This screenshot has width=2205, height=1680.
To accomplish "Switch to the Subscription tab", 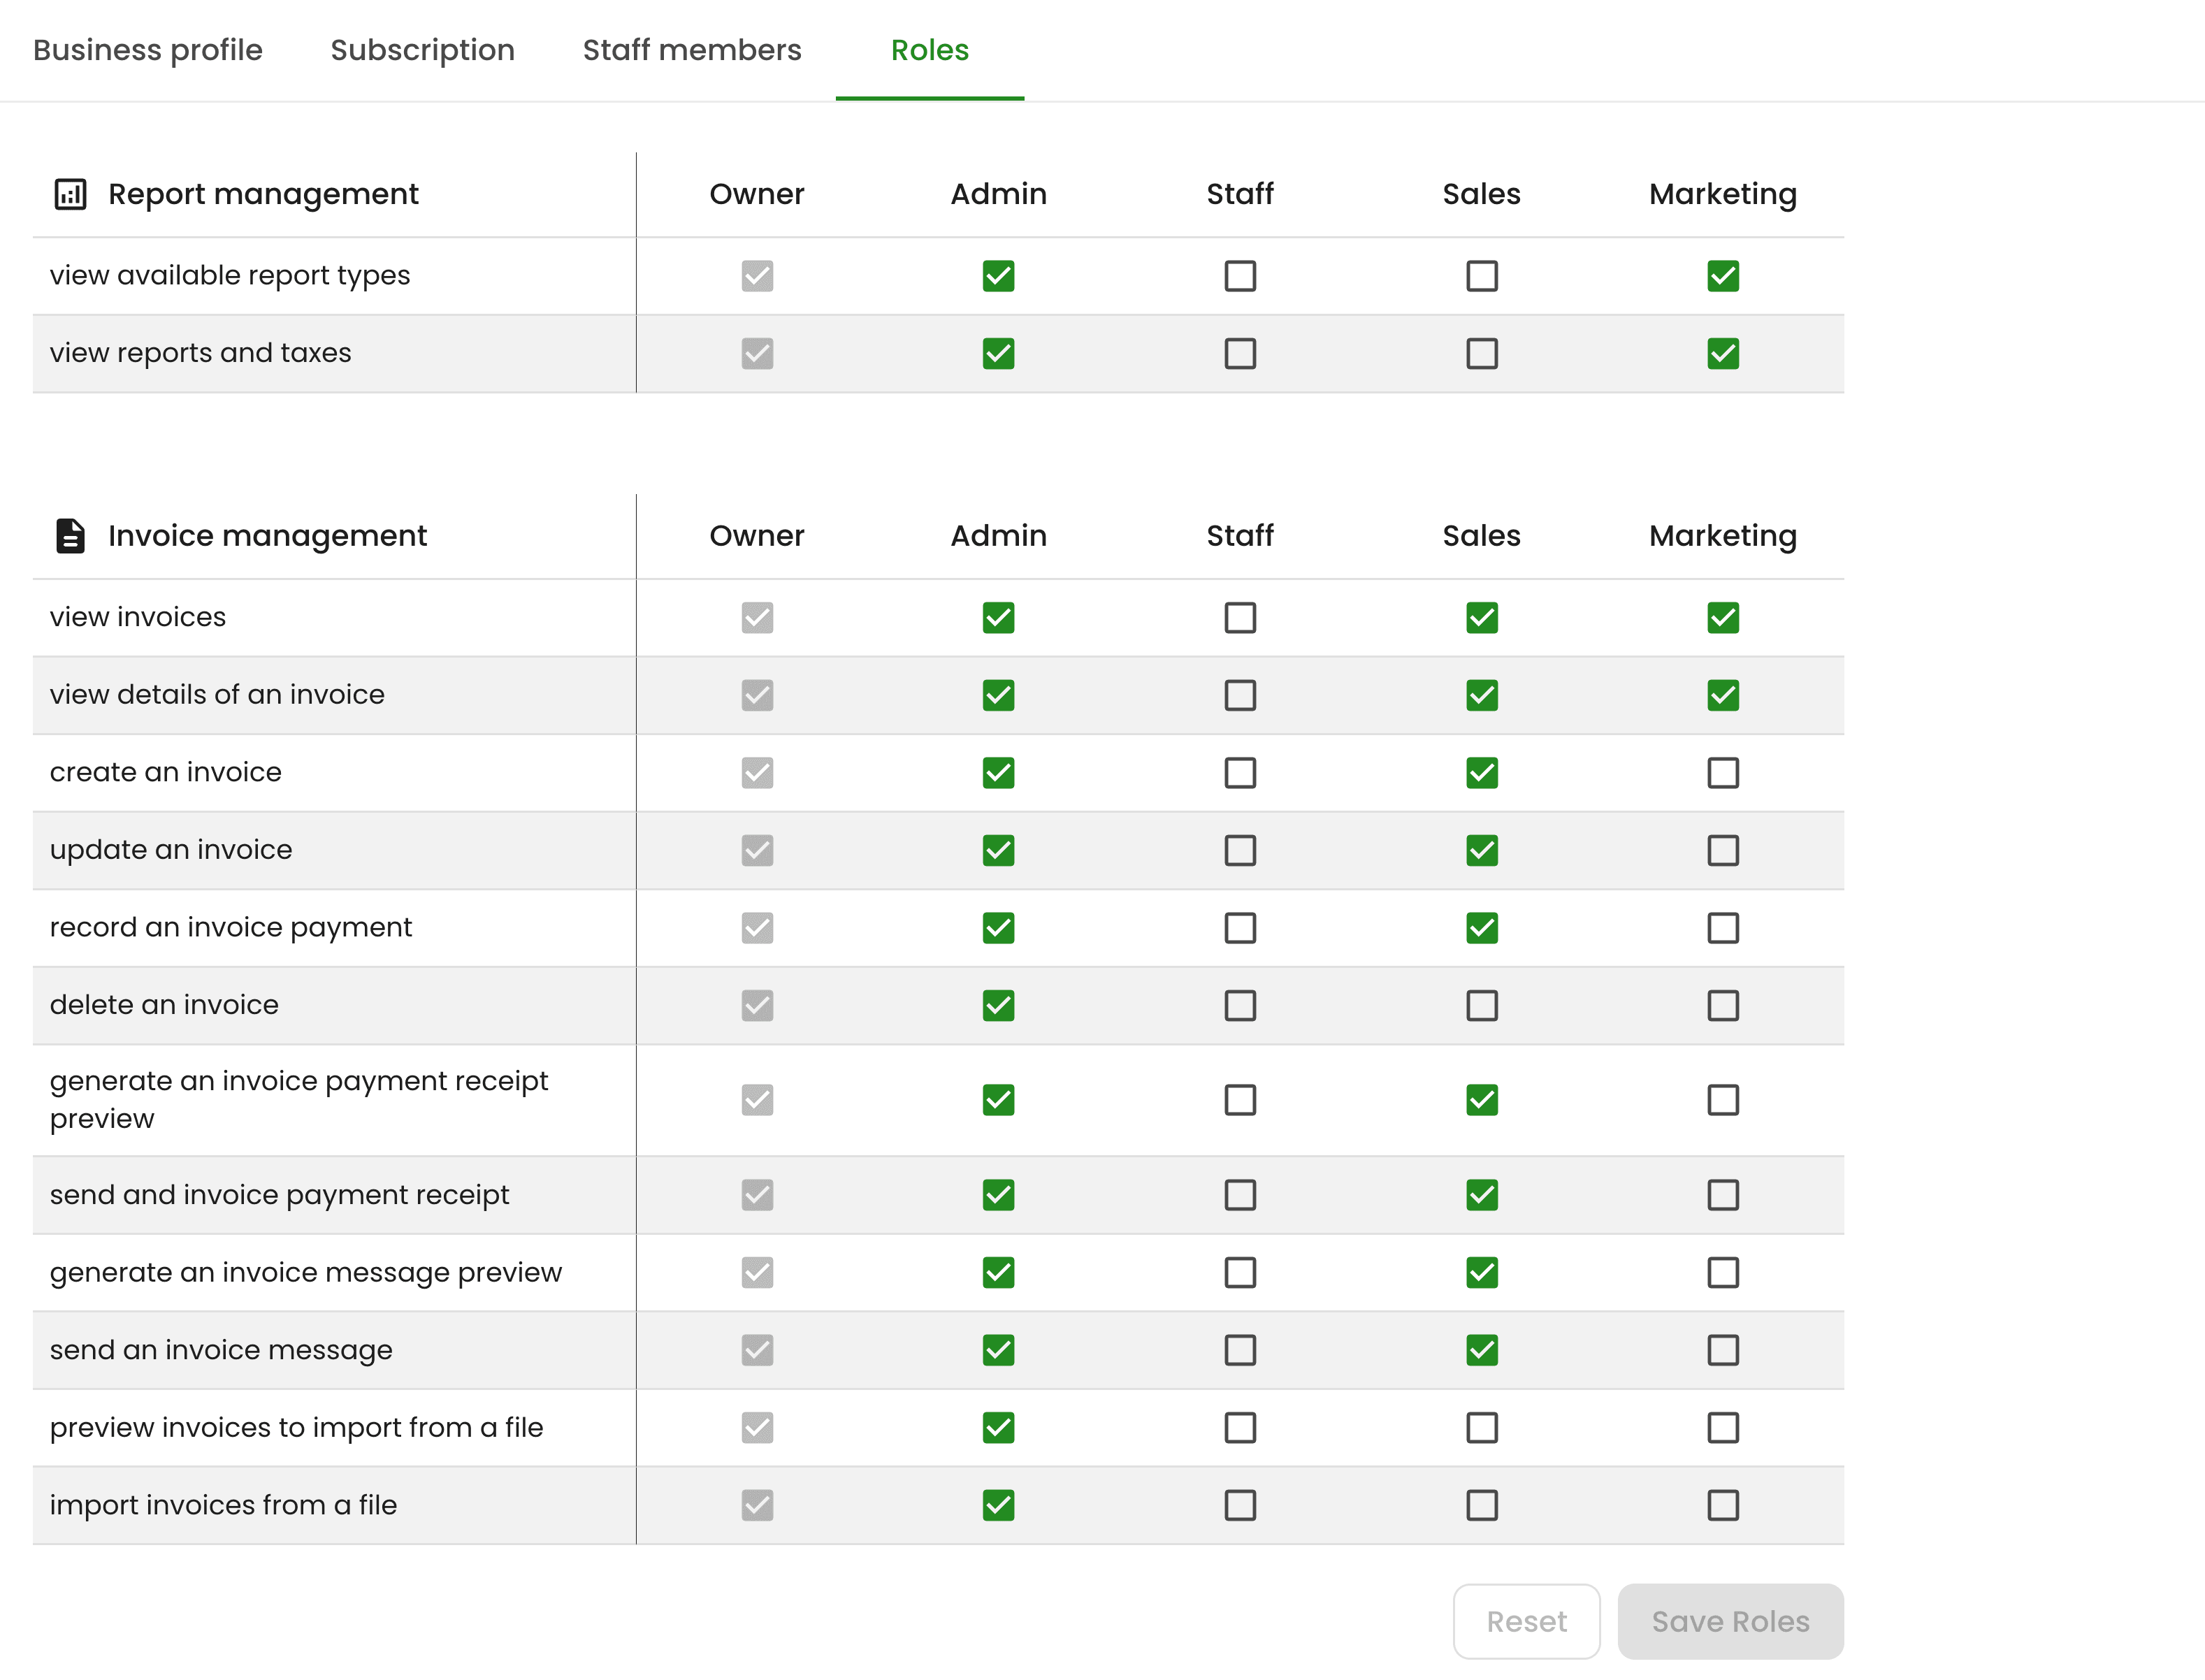I will [423, 50].
